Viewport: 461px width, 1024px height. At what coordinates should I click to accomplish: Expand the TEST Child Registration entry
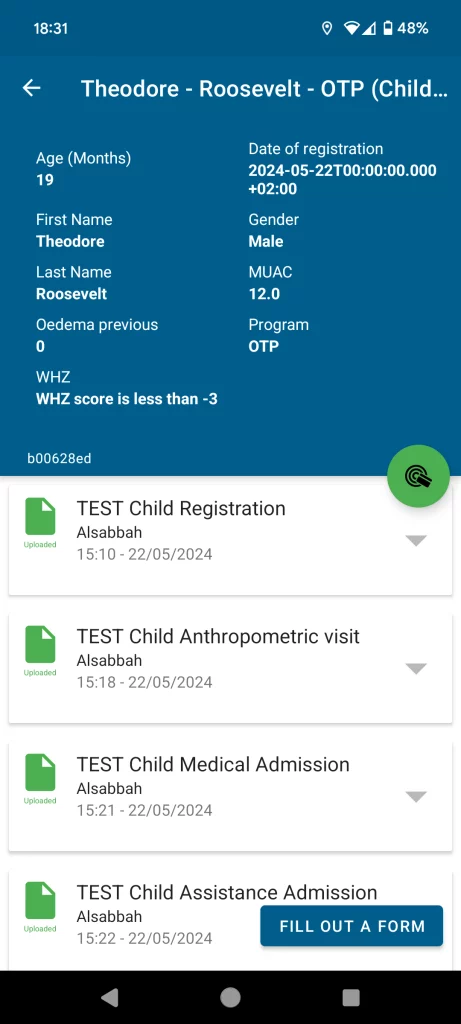click(x=416, y=540)
